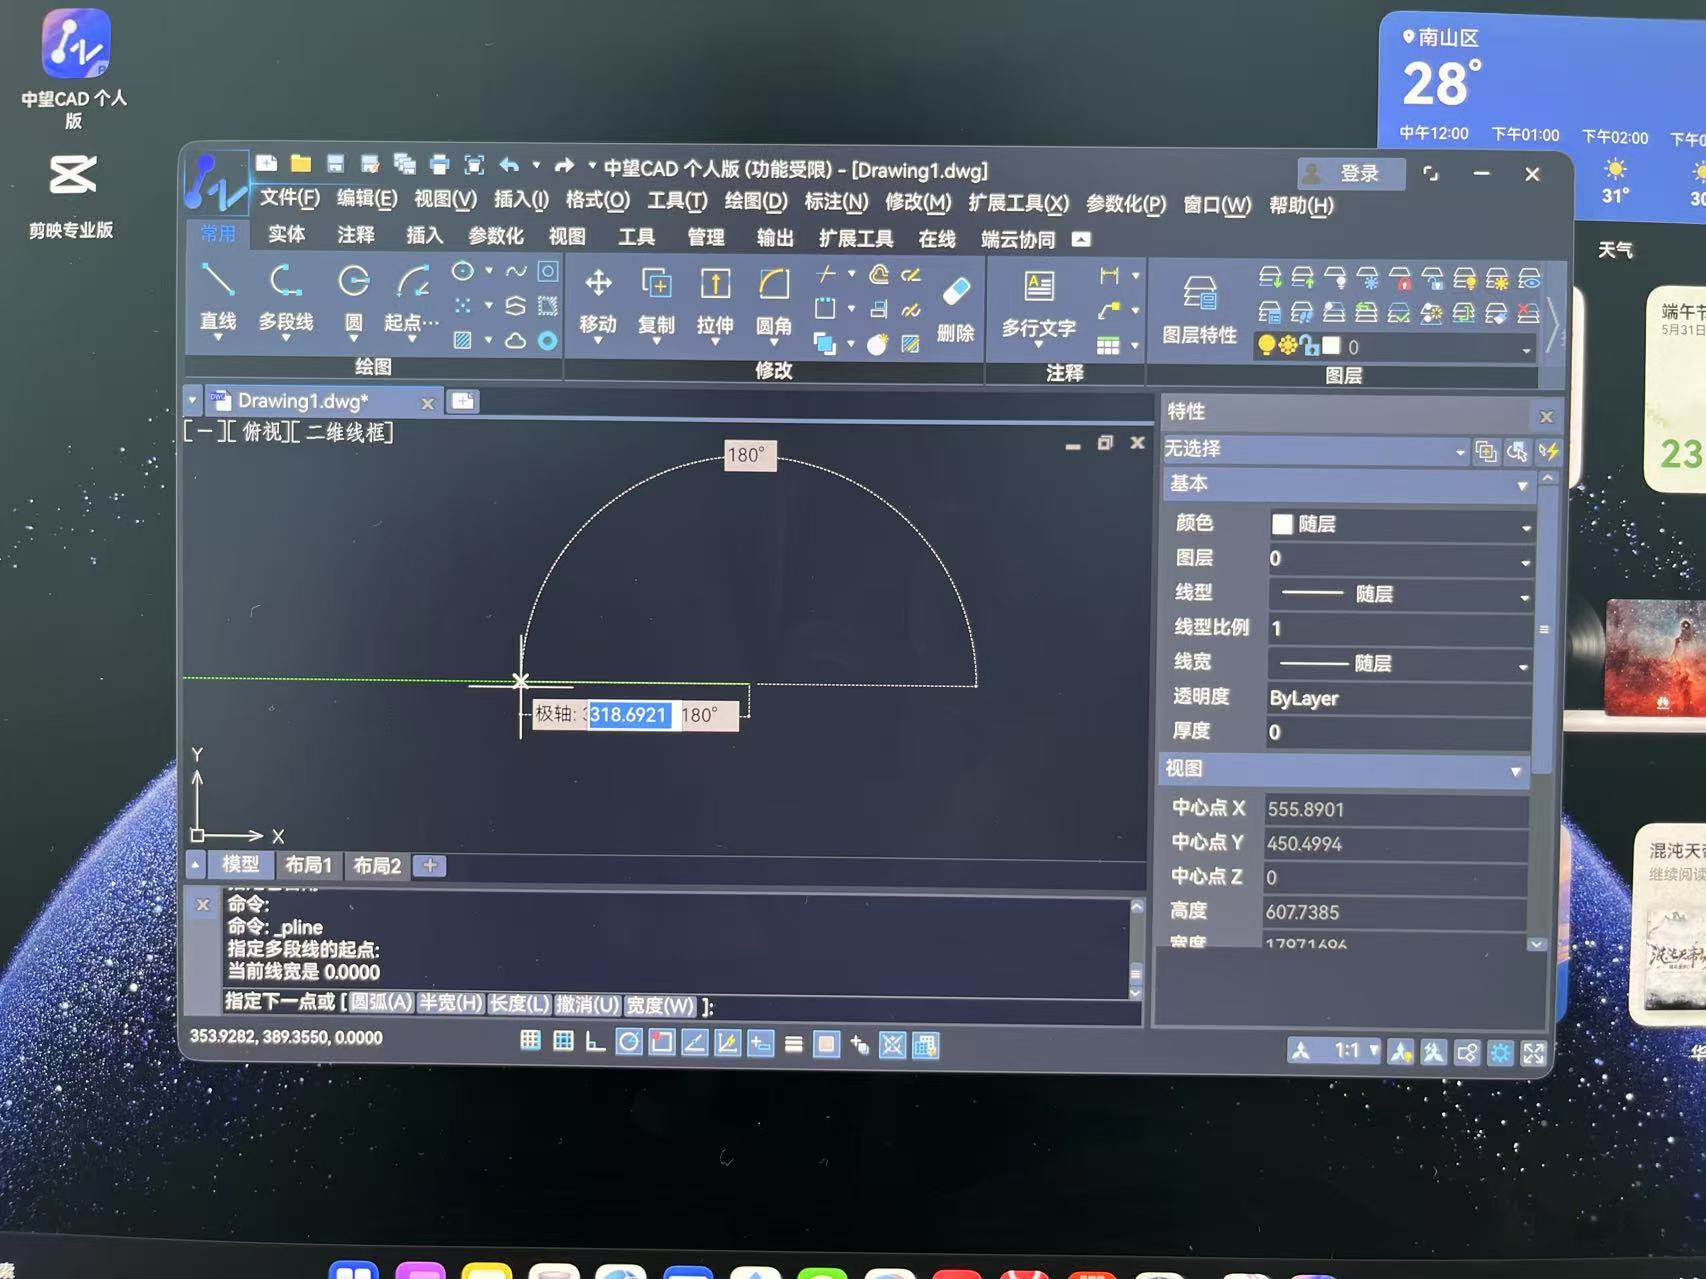
Task: Click the explode bomb icon in 修改 panel
Action: (877, 345)
